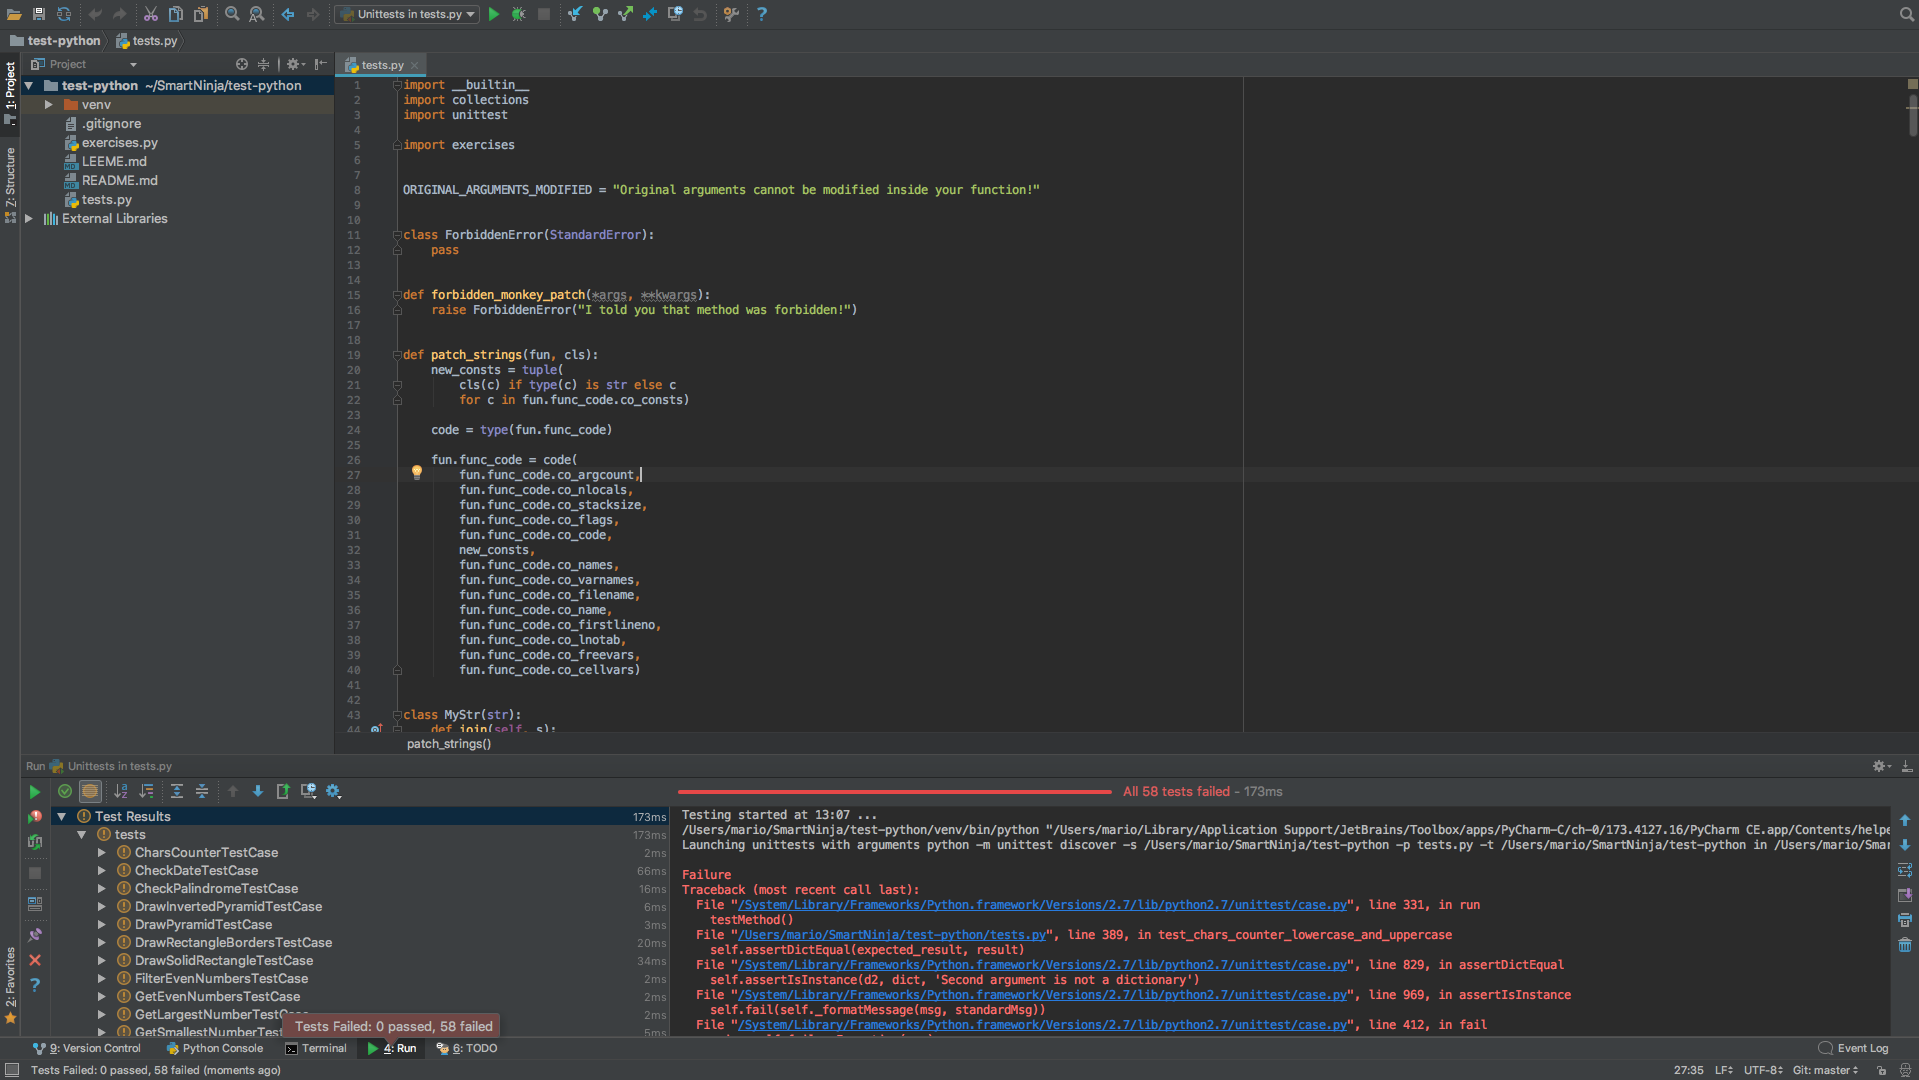This screenshot has width=1919, height=1080.
Task: Click Sort Alphabetically icon in test toolbar
Action: 121,791
